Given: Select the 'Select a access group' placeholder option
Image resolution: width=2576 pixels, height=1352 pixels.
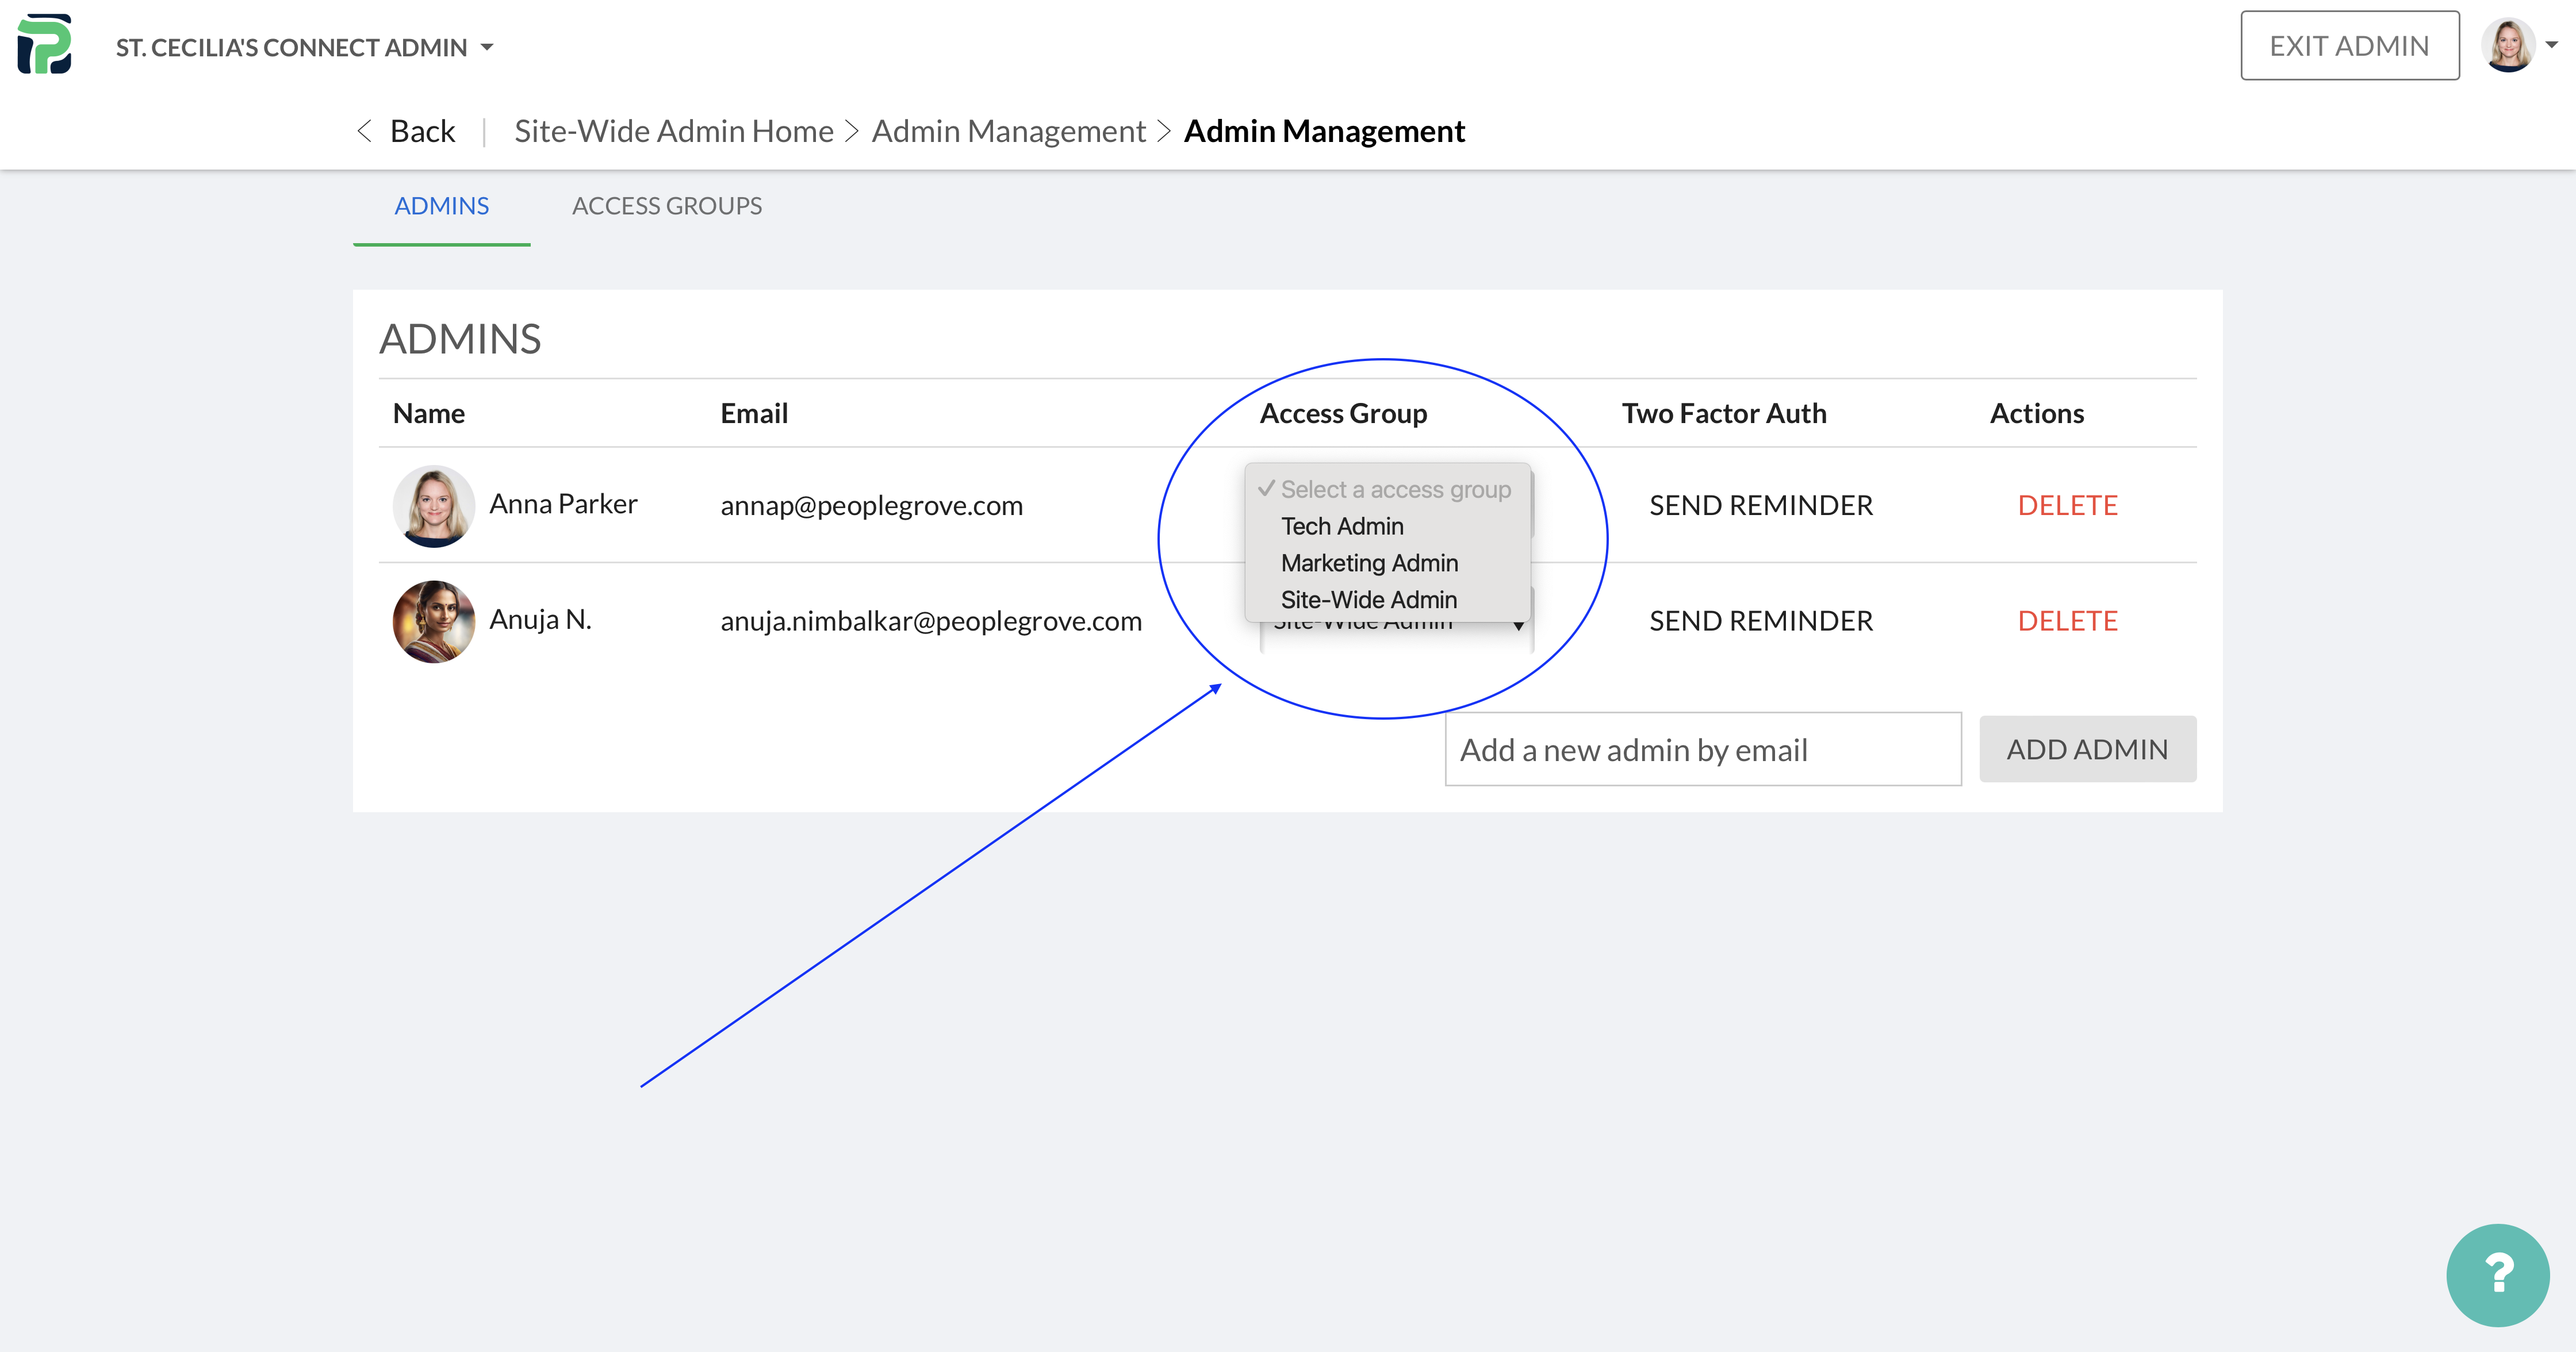Looking at the screenshot, I should coord(1388,489).
